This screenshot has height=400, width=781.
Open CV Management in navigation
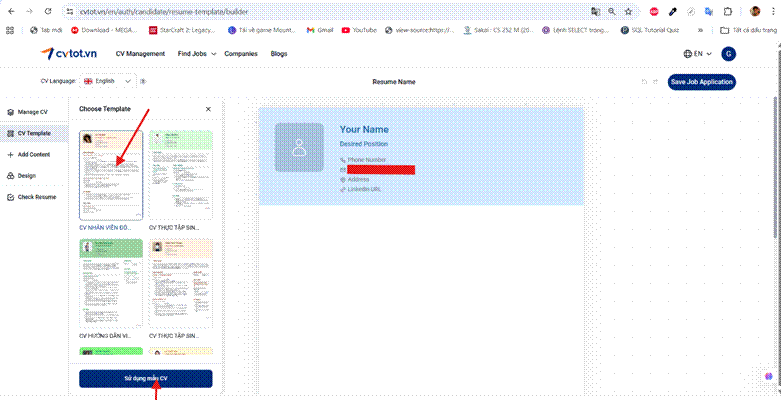(x=140, y=54)
